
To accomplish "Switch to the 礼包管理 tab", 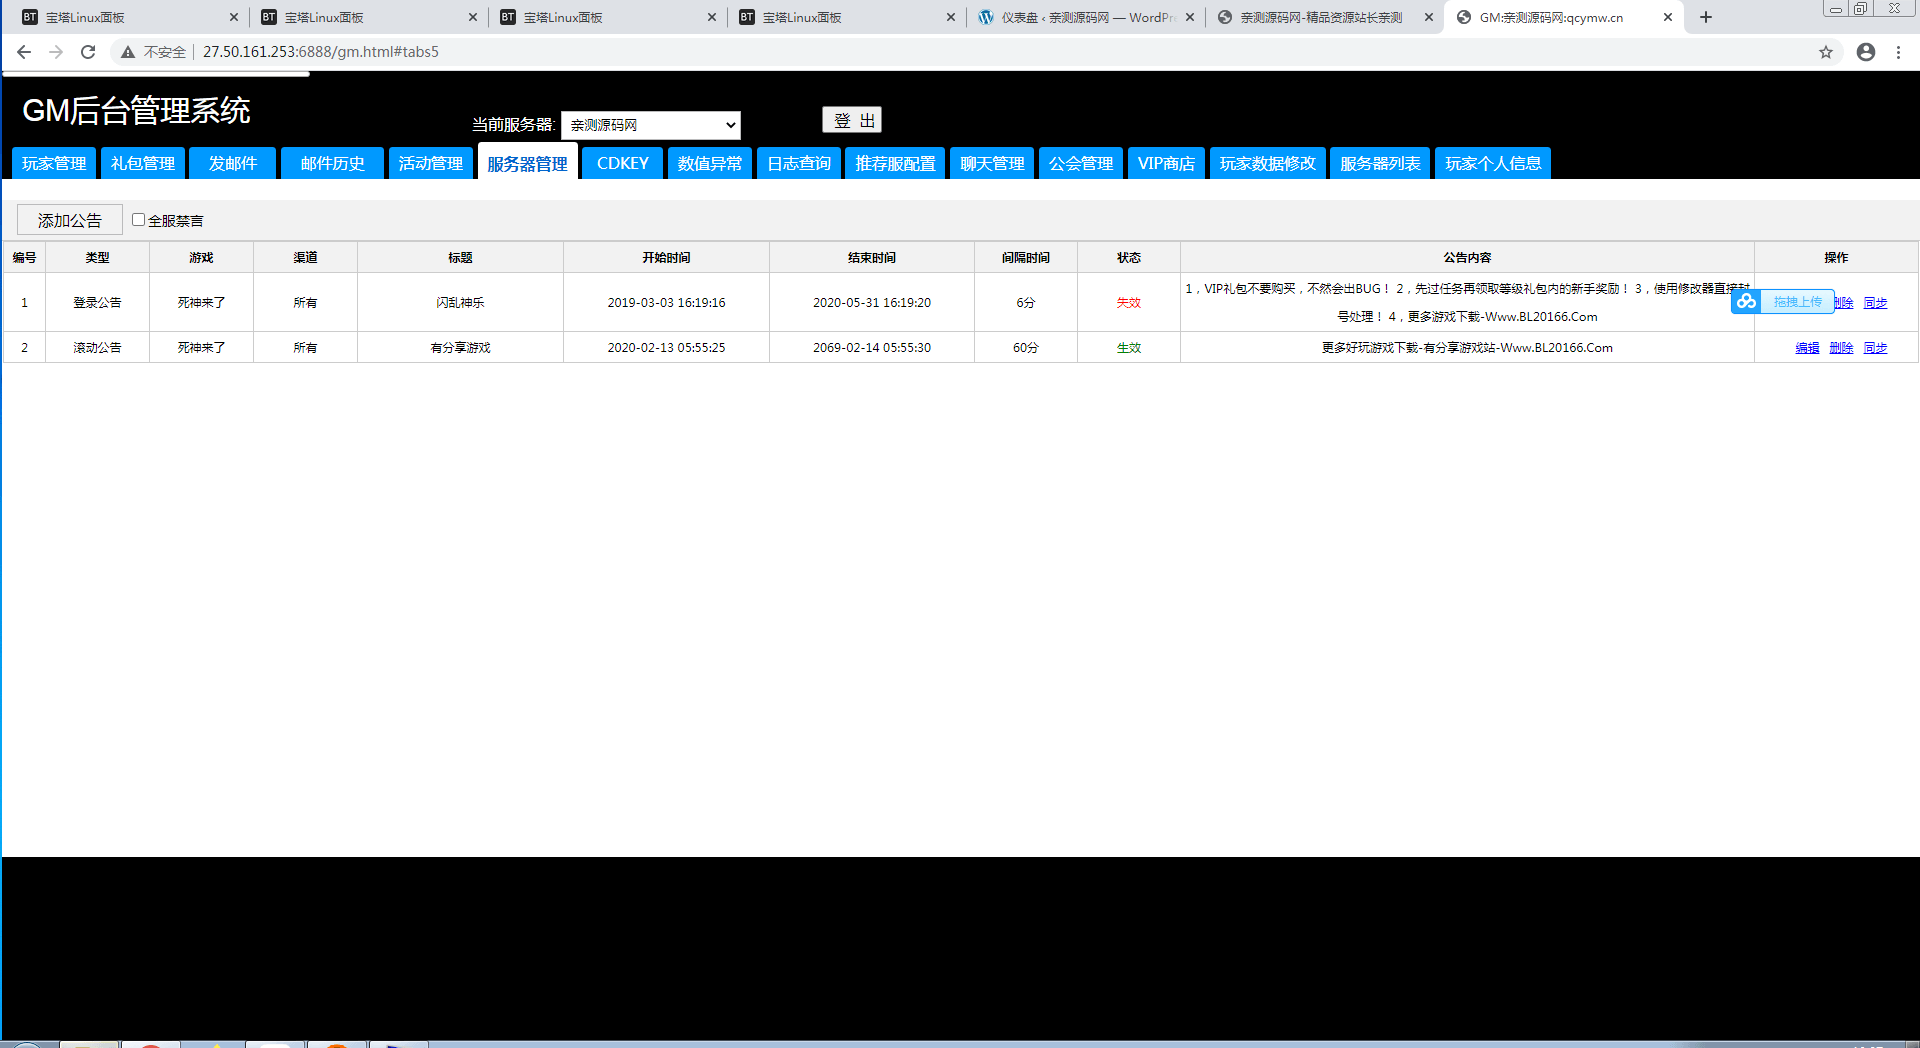I will [x=143, y=163].
